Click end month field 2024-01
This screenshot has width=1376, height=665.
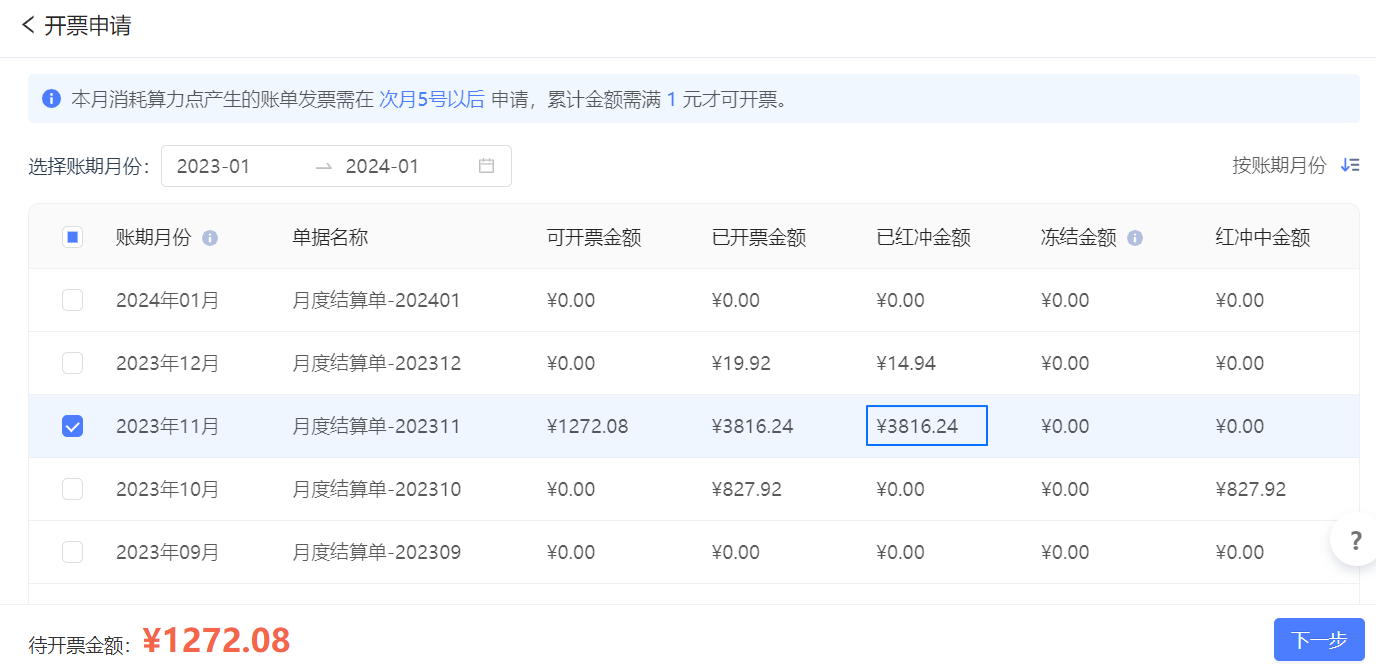coord(383,166)
